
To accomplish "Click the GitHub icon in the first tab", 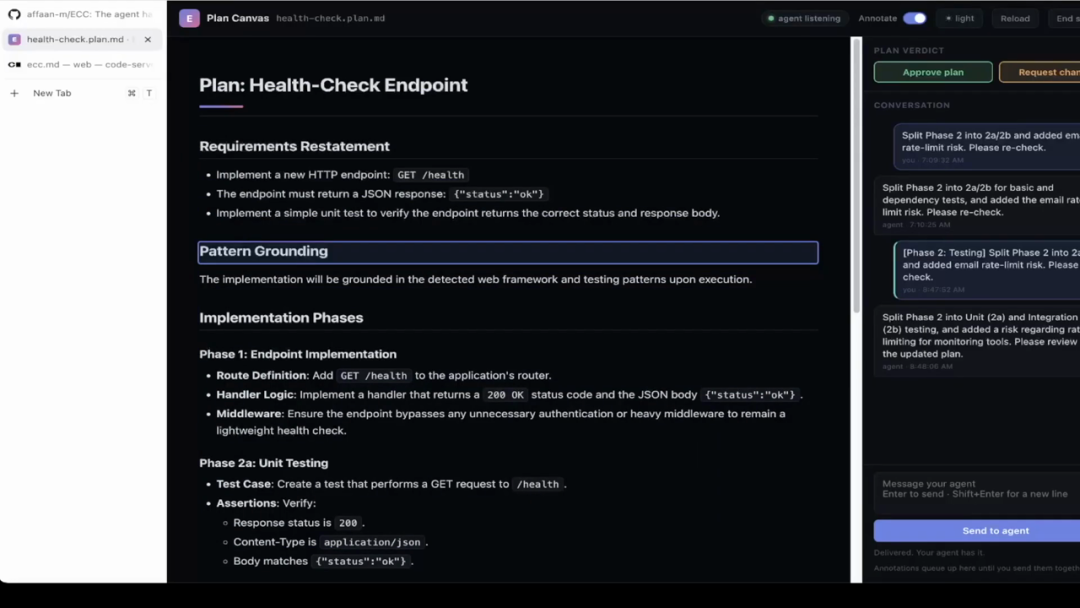I will coord(14,14).
